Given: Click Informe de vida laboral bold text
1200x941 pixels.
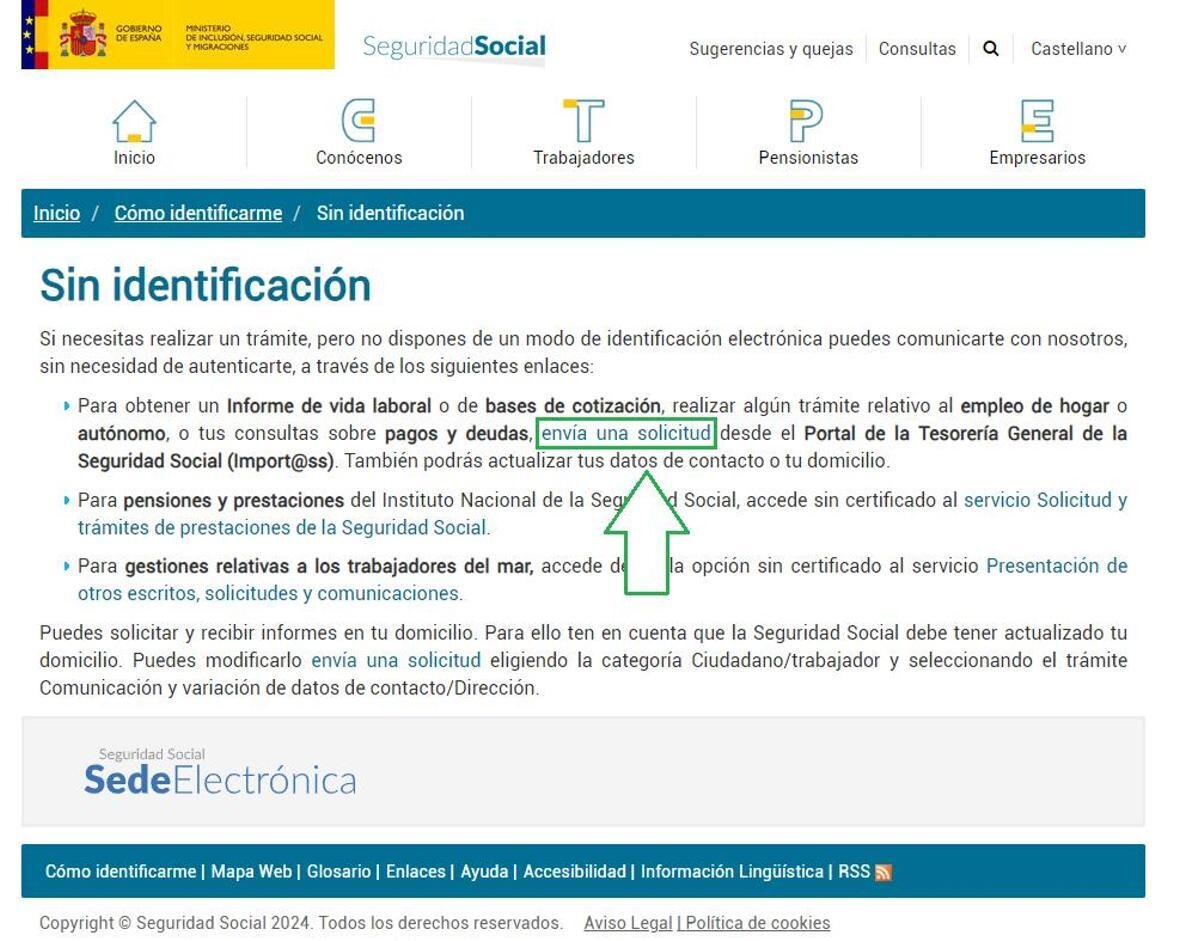Looking at the screenshot, I should coord(329,406).
